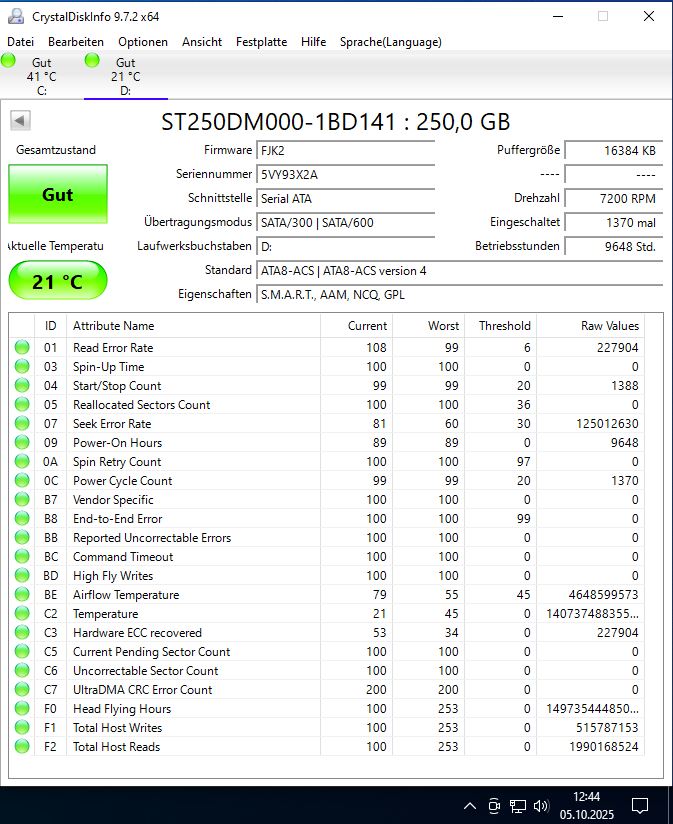Open the Festplatte menu
Image resolution: width=673 pixels, height=824 pixels.
click(261, 42)
